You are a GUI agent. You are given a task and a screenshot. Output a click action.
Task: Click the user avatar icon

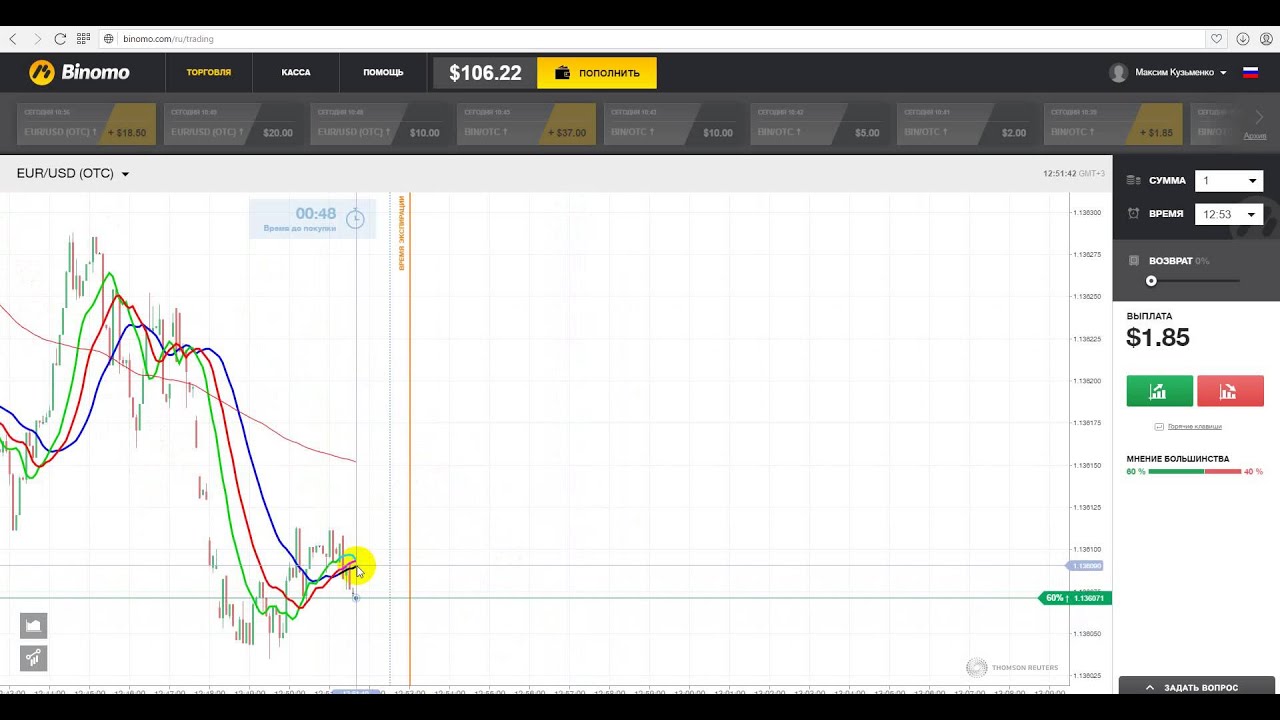click(x=1119, y=73)
